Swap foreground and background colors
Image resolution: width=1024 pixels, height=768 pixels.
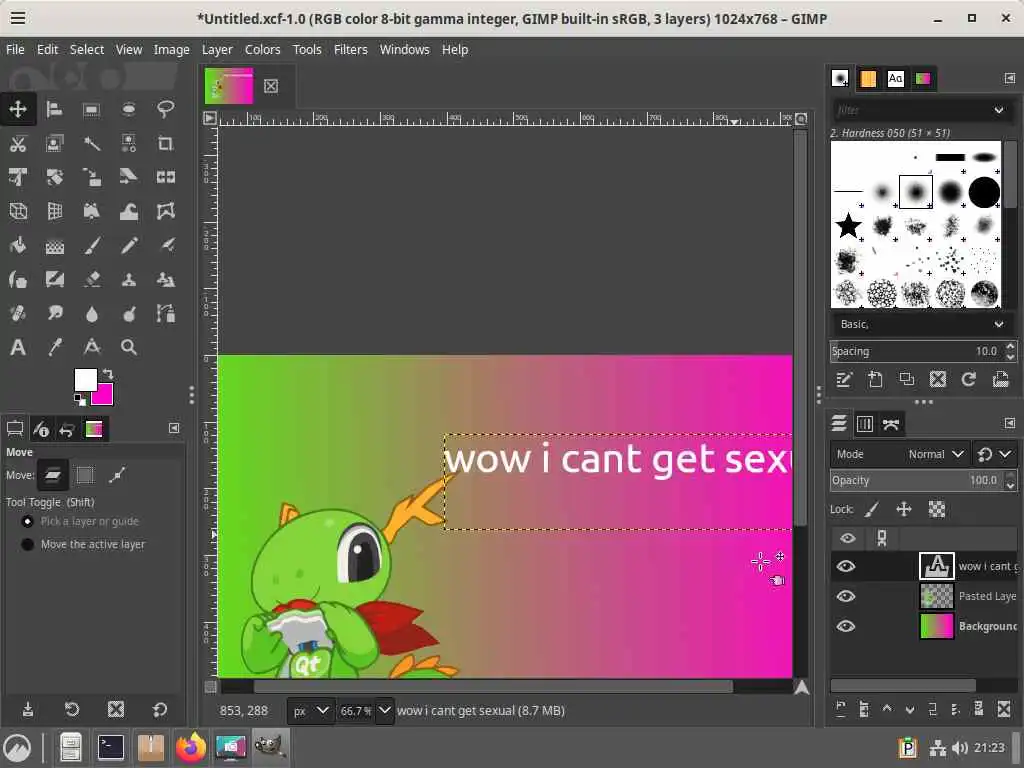108,374
